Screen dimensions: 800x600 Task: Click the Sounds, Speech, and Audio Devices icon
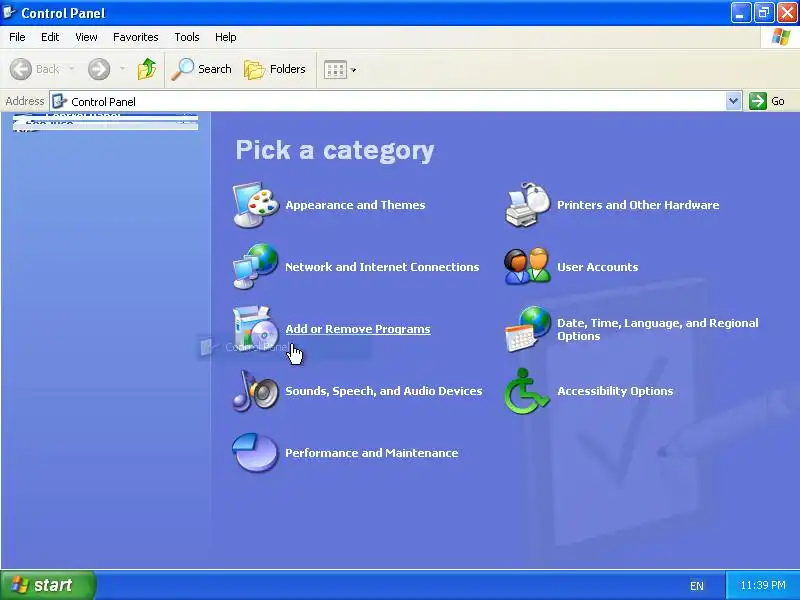(x=256, y=390)
